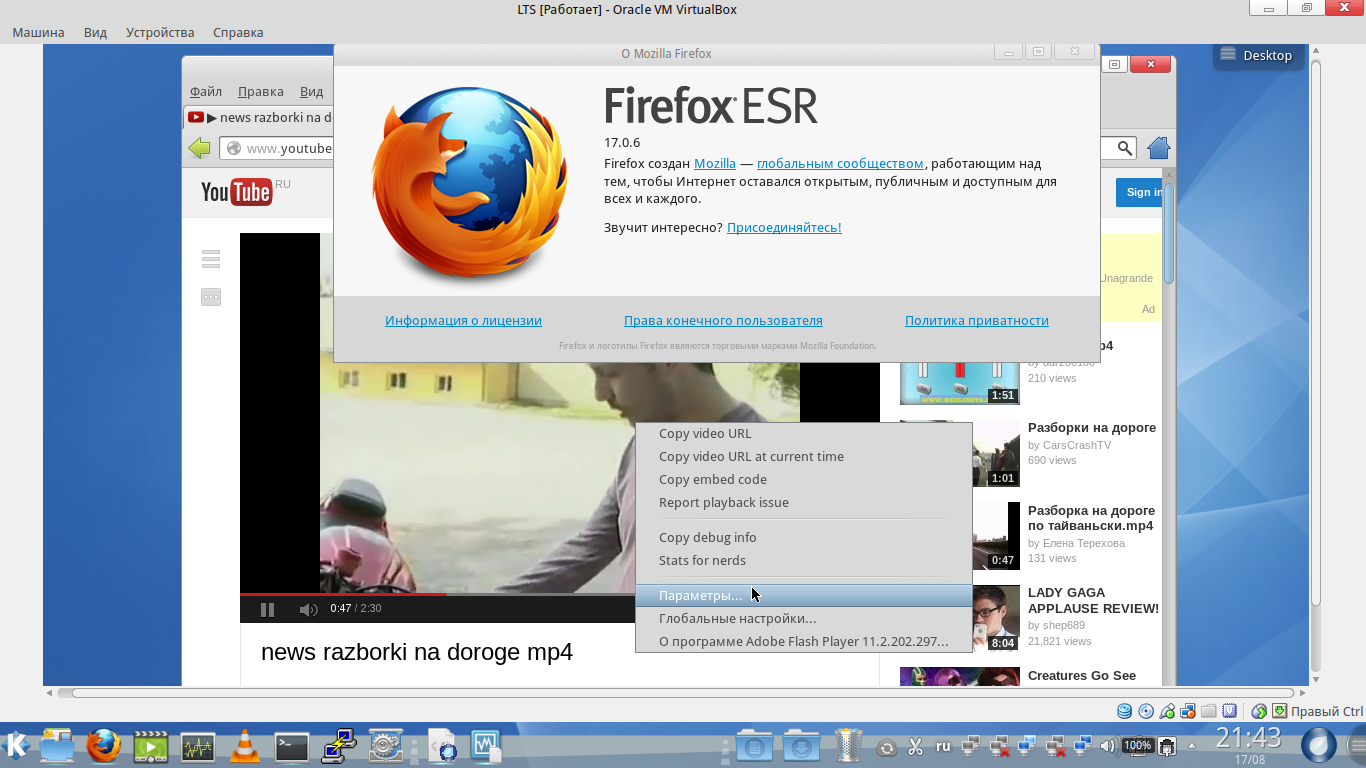Click the VirtualBox shared folders status icon
The height and width of the screenshot is (768, 1366).
click(1208, 711)
